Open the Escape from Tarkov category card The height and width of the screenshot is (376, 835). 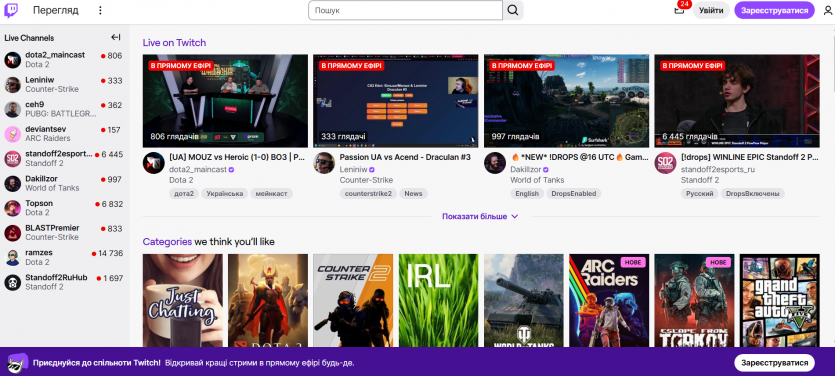pos(694,301)
